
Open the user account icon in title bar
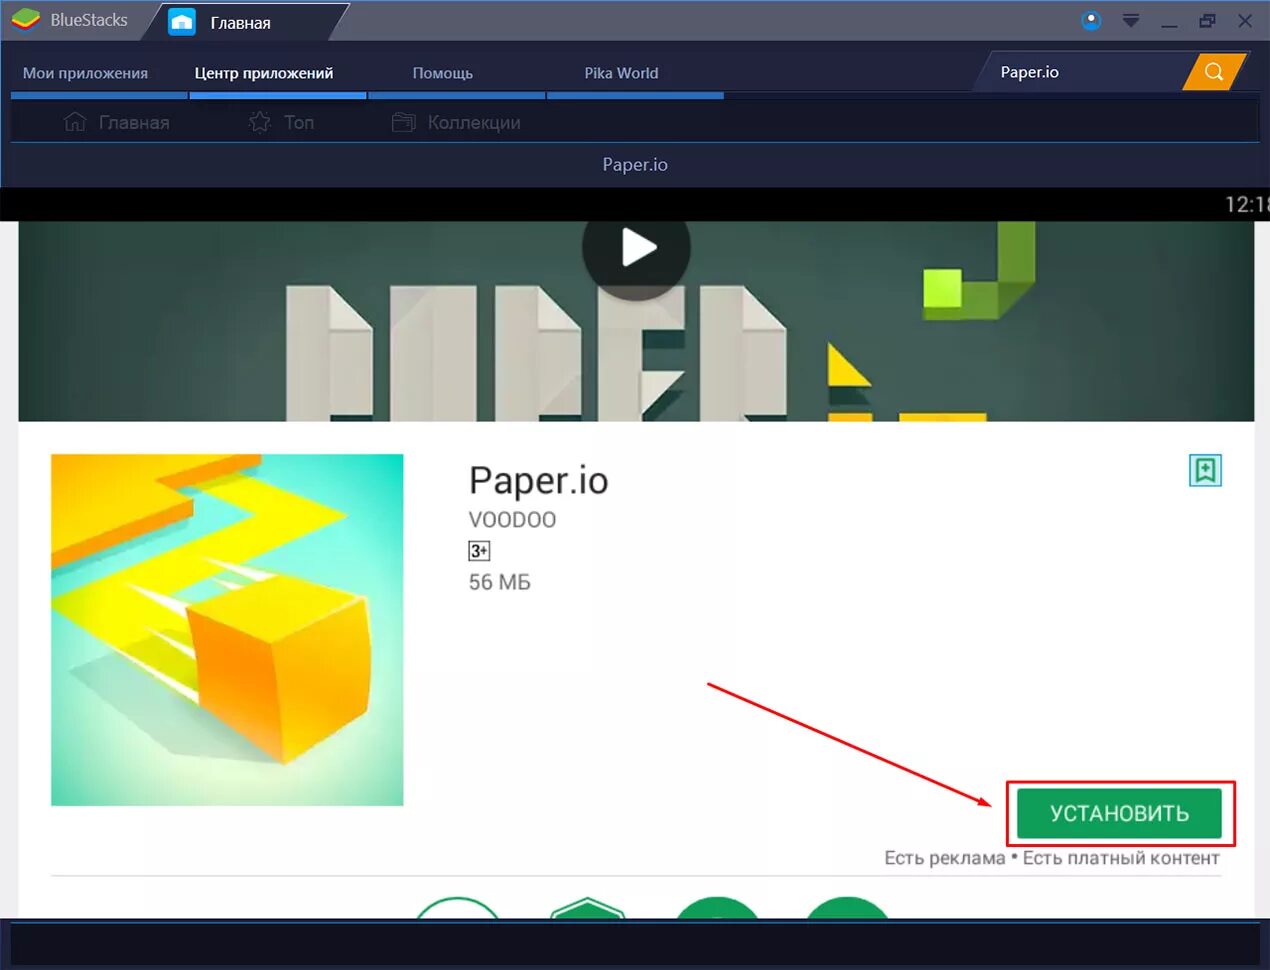1091,20
